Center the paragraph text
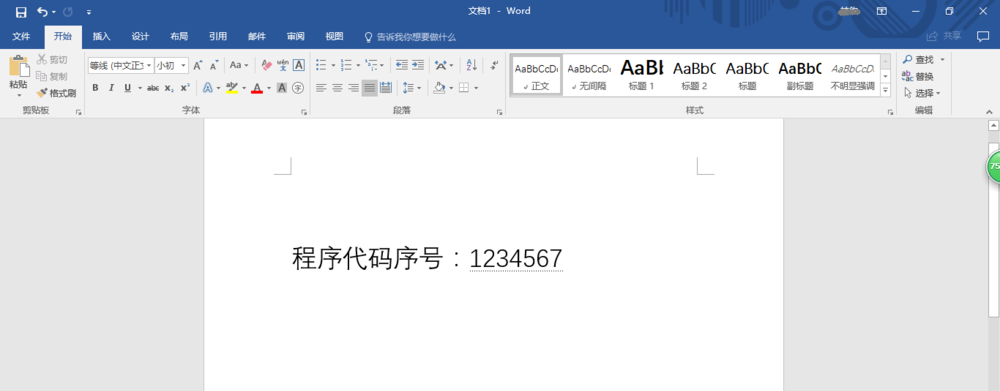 337,87
